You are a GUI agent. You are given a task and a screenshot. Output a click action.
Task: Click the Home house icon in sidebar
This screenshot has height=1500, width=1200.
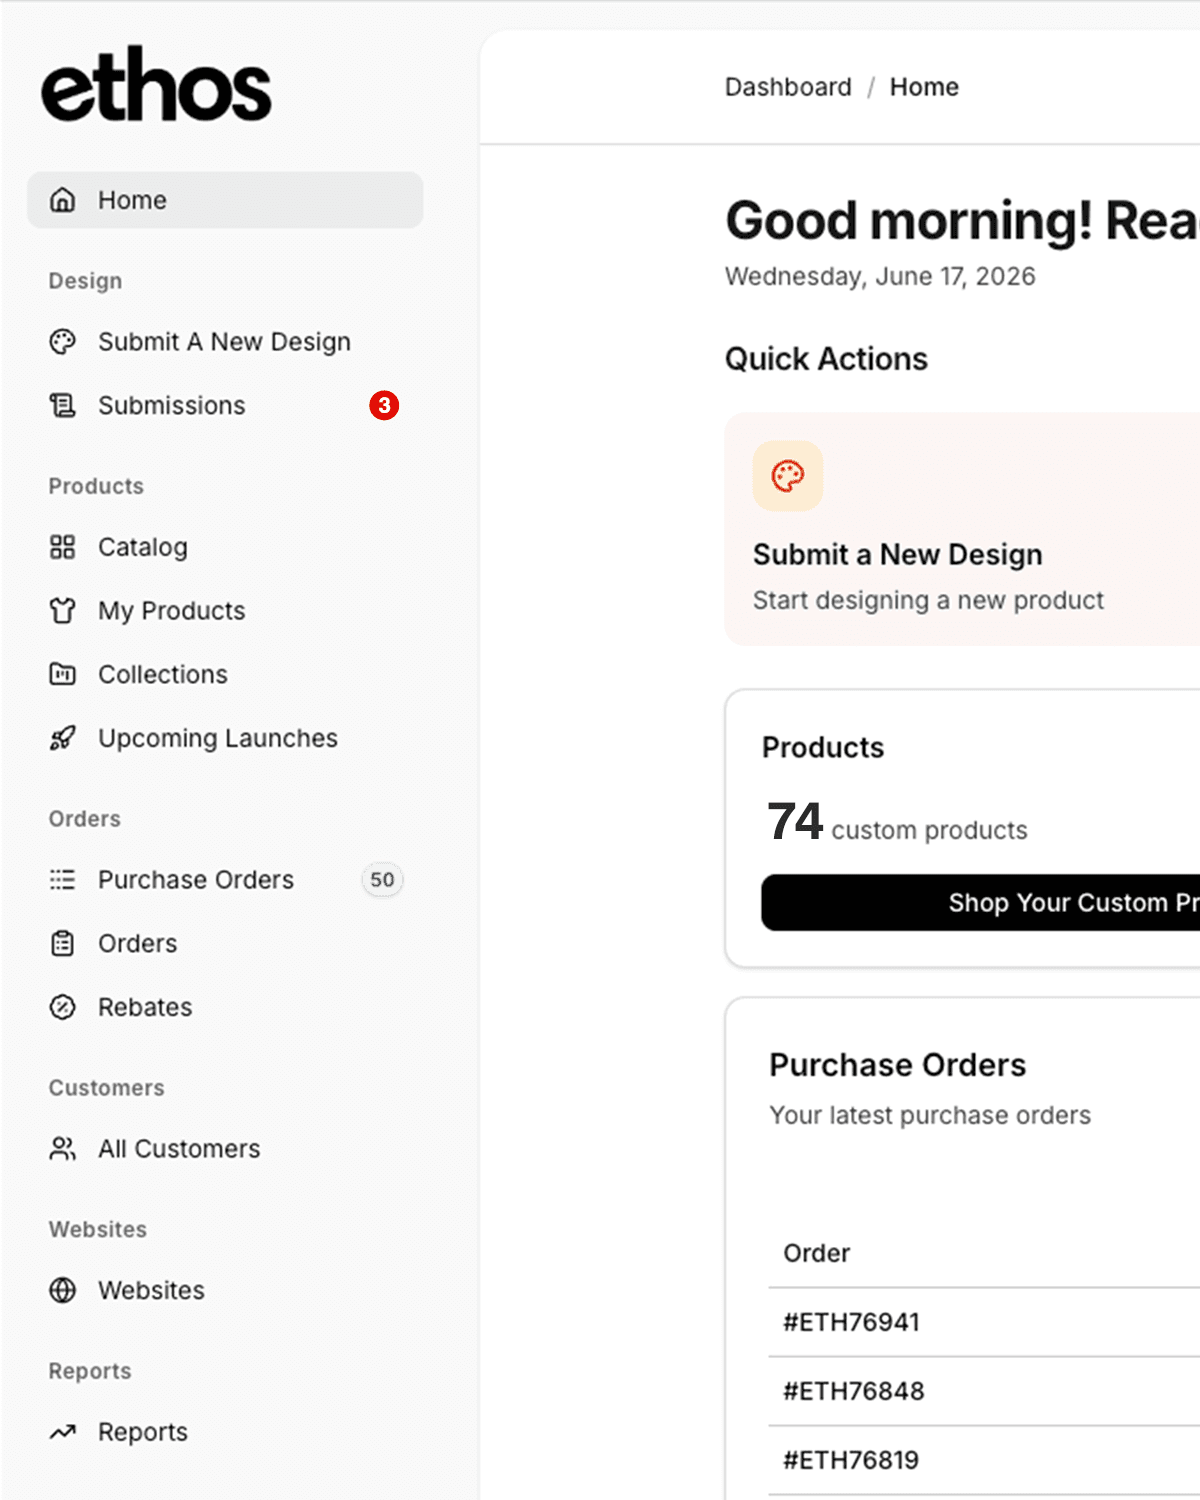(63, 200)
